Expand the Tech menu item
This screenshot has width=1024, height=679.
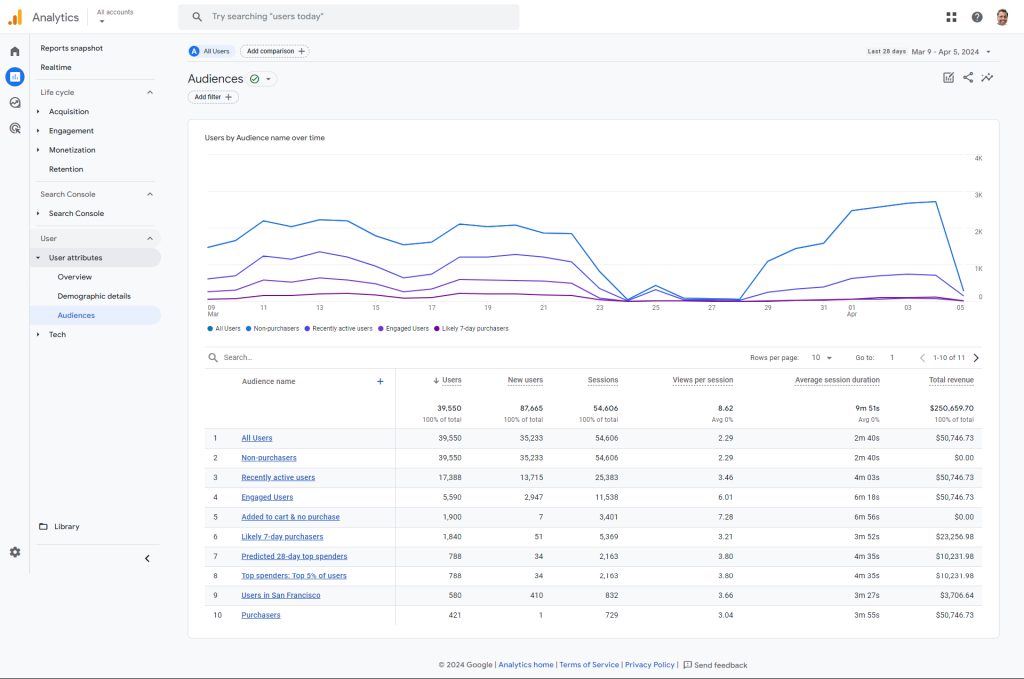[38, 334]
